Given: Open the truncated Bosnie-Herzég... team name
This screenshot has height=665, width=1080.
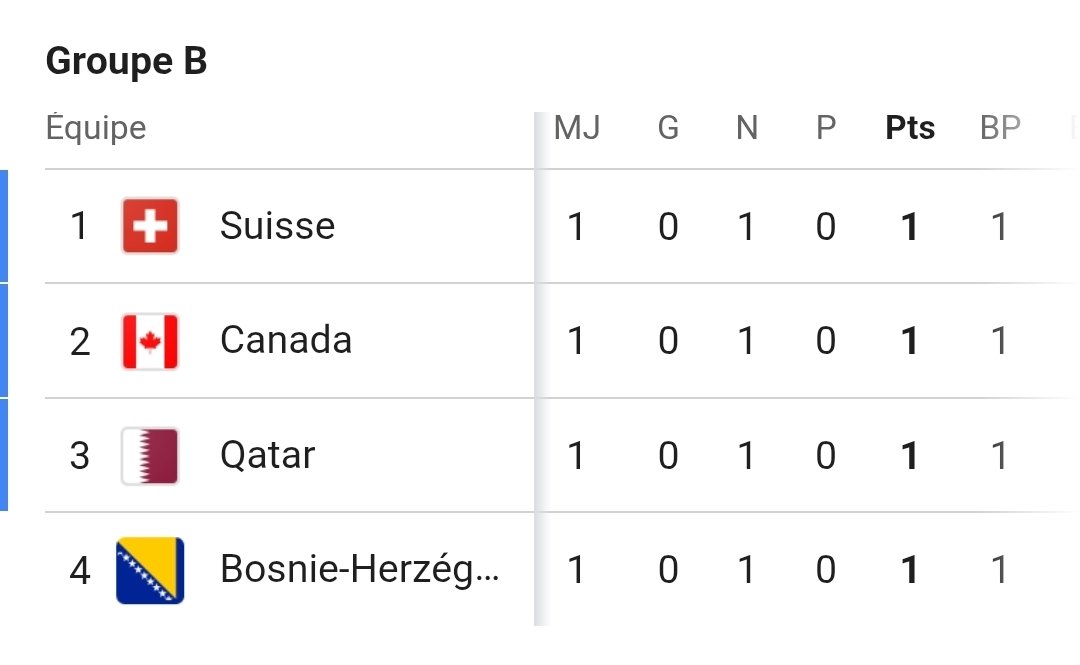Looking at the screenshot, I should [x=359, y=570].
